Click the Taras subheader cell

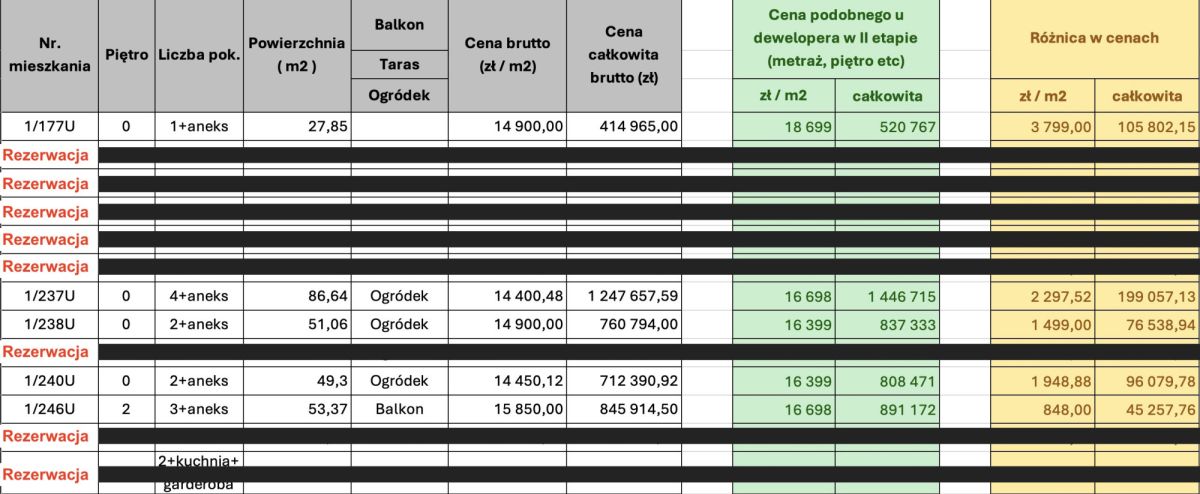[399, 64]
